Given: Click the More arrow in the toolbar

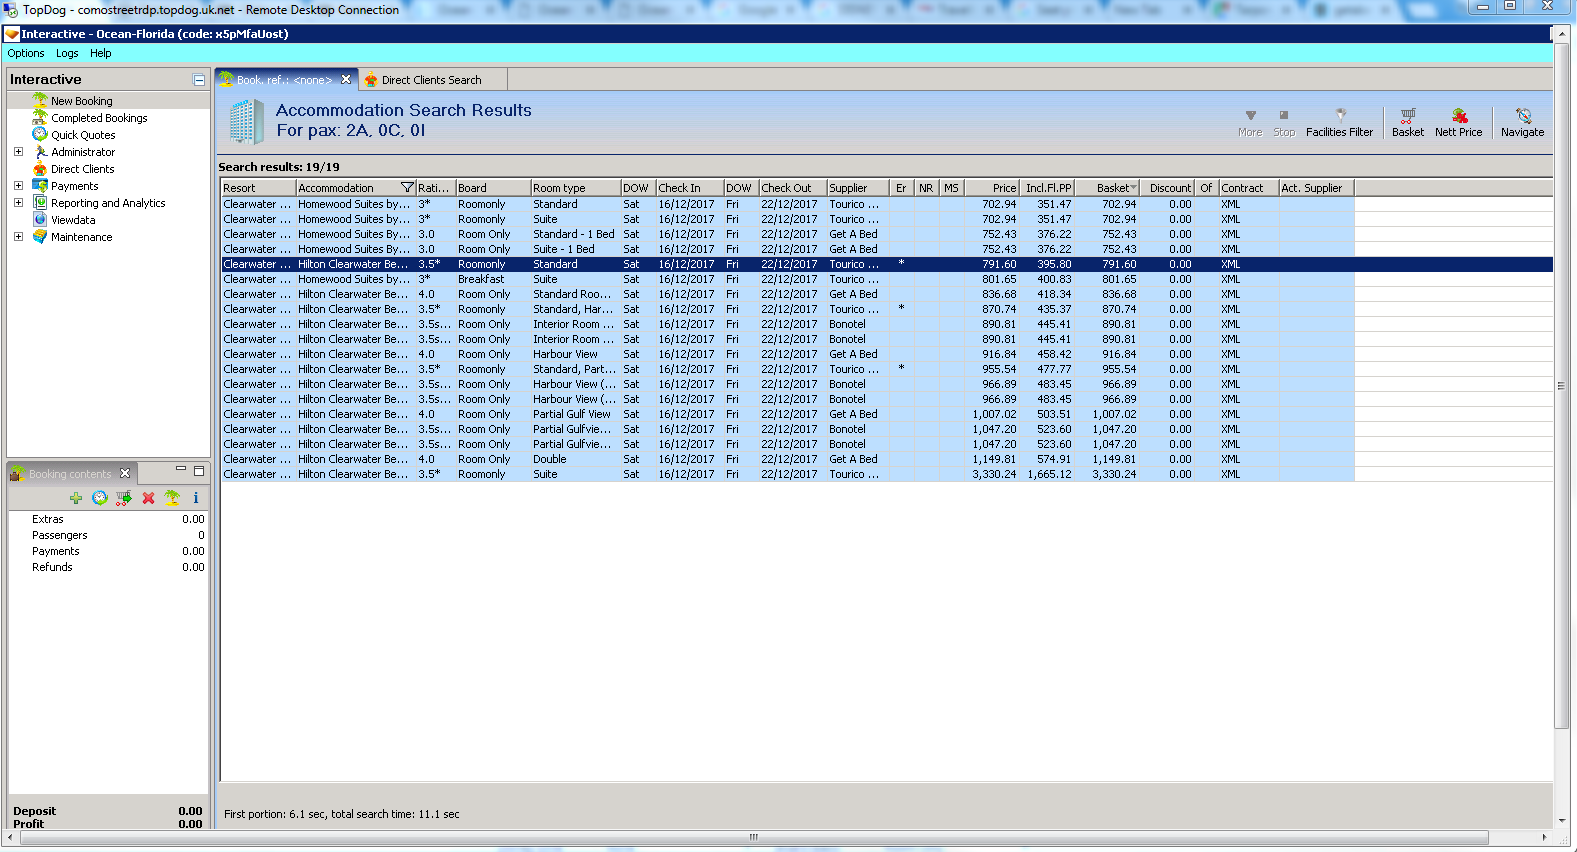Looking at the screenshot, I should pyautogui.click(x=1250, y=122).
